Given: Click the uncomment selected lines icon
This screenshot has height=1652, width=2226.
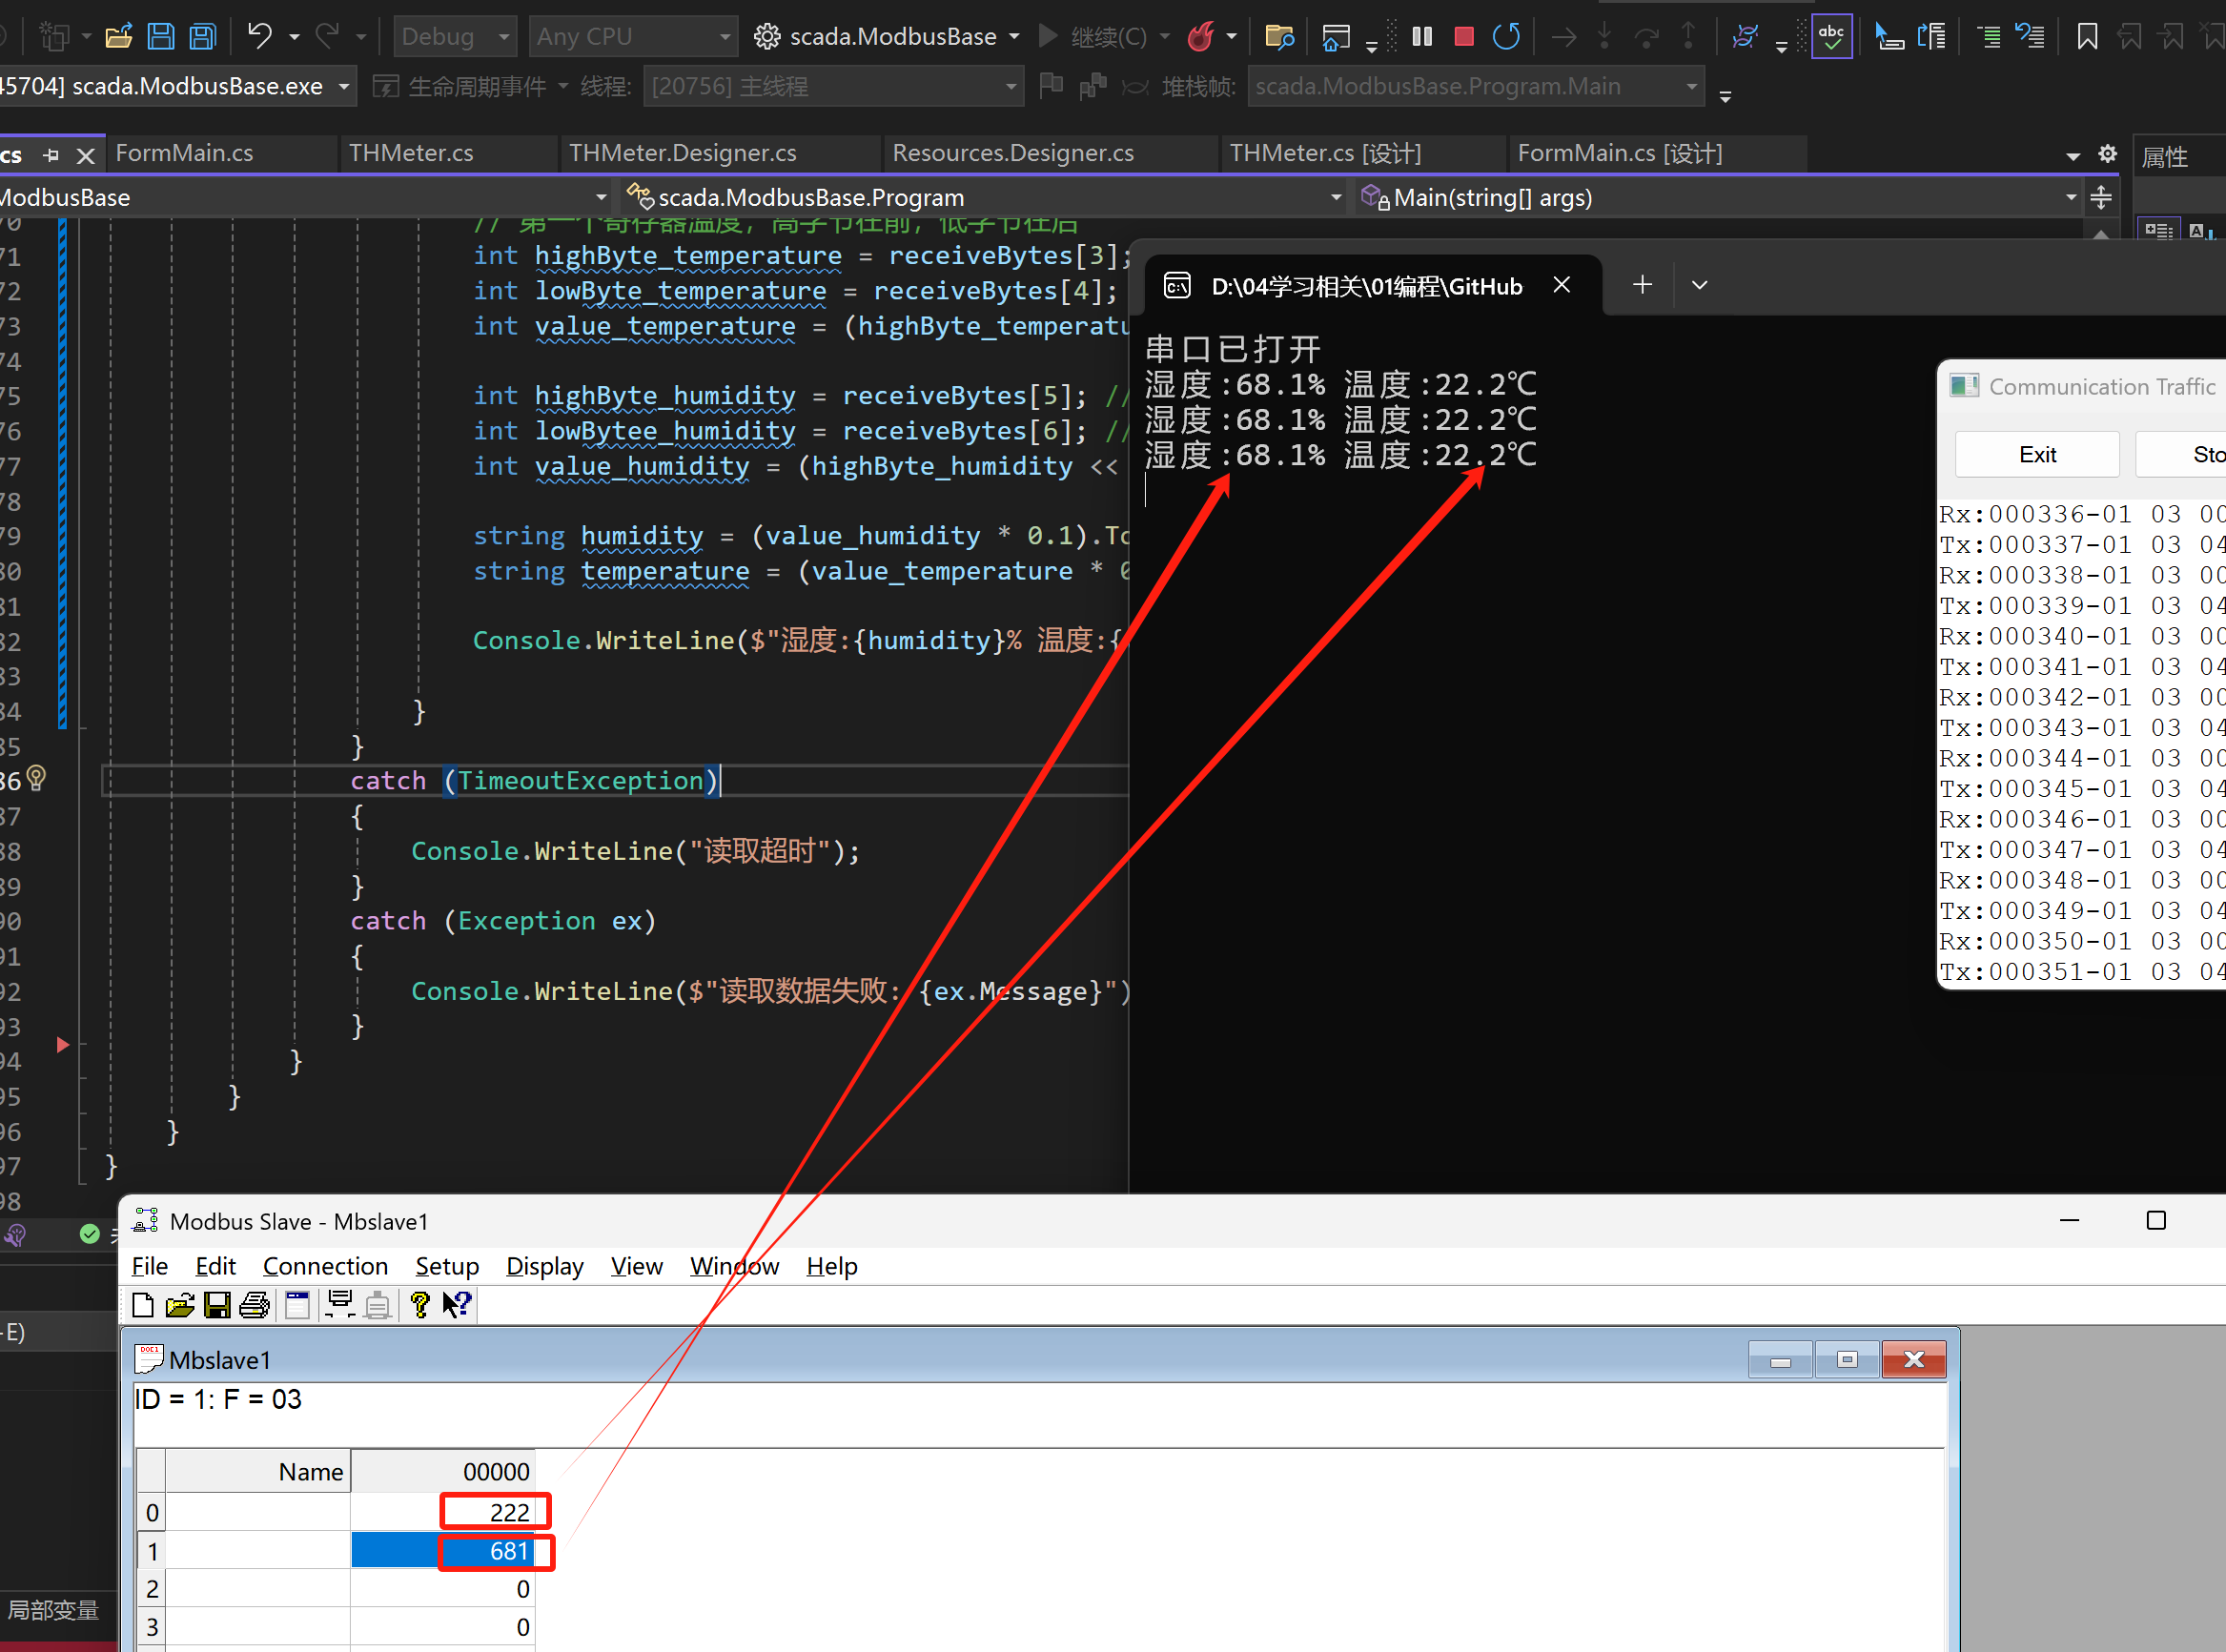Looking at the screenshot, I should 2030,37.
